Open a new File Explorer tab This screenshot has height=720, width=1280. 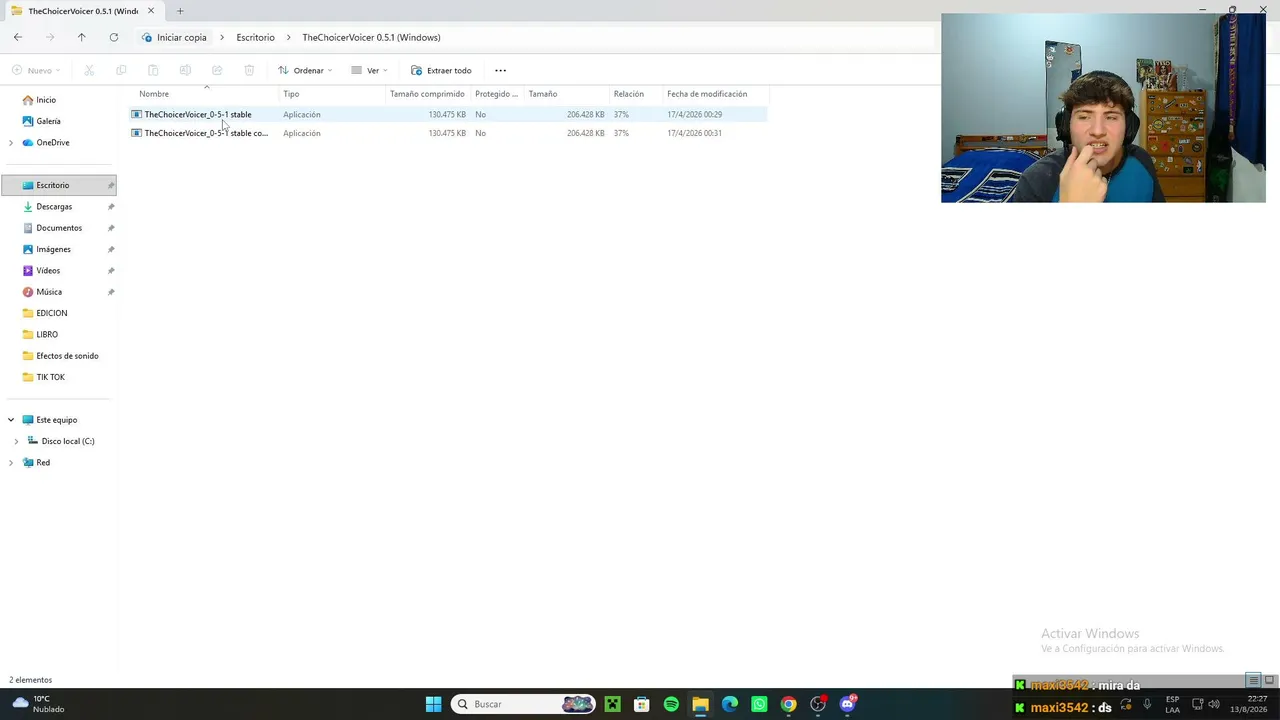point(180,11)
